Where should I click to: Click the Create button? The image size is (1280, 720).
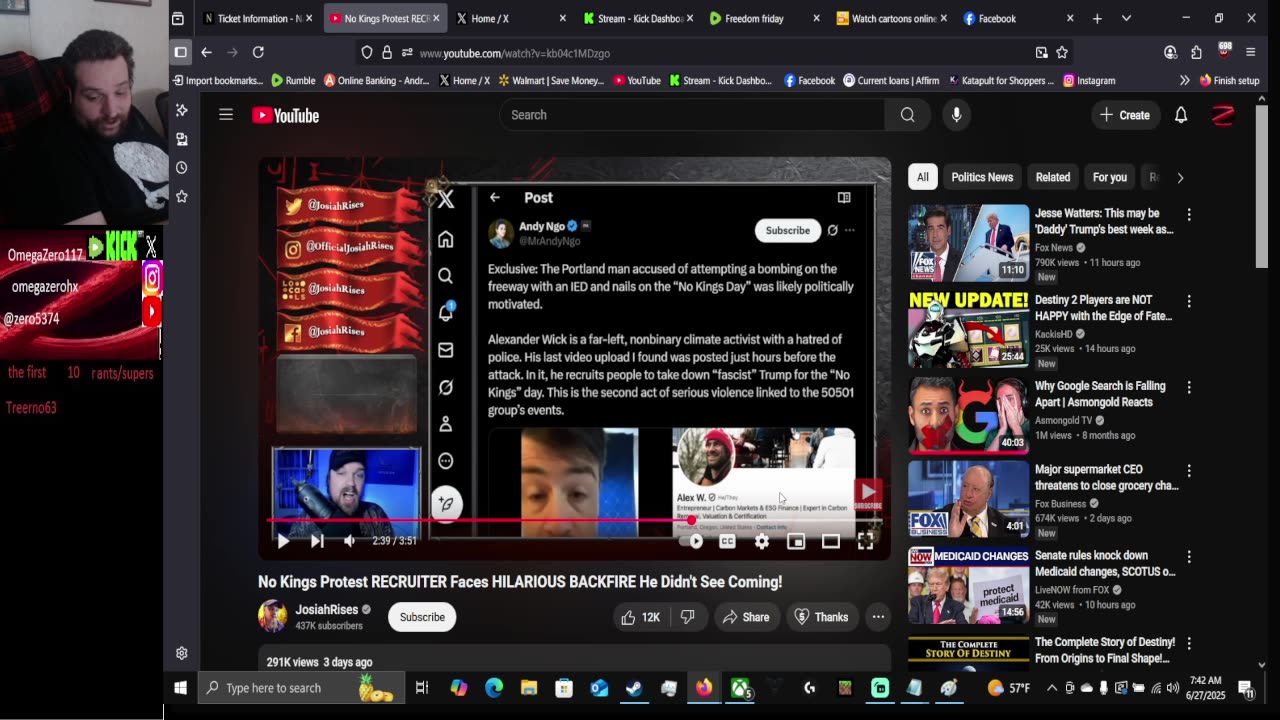coord(1125,115)
